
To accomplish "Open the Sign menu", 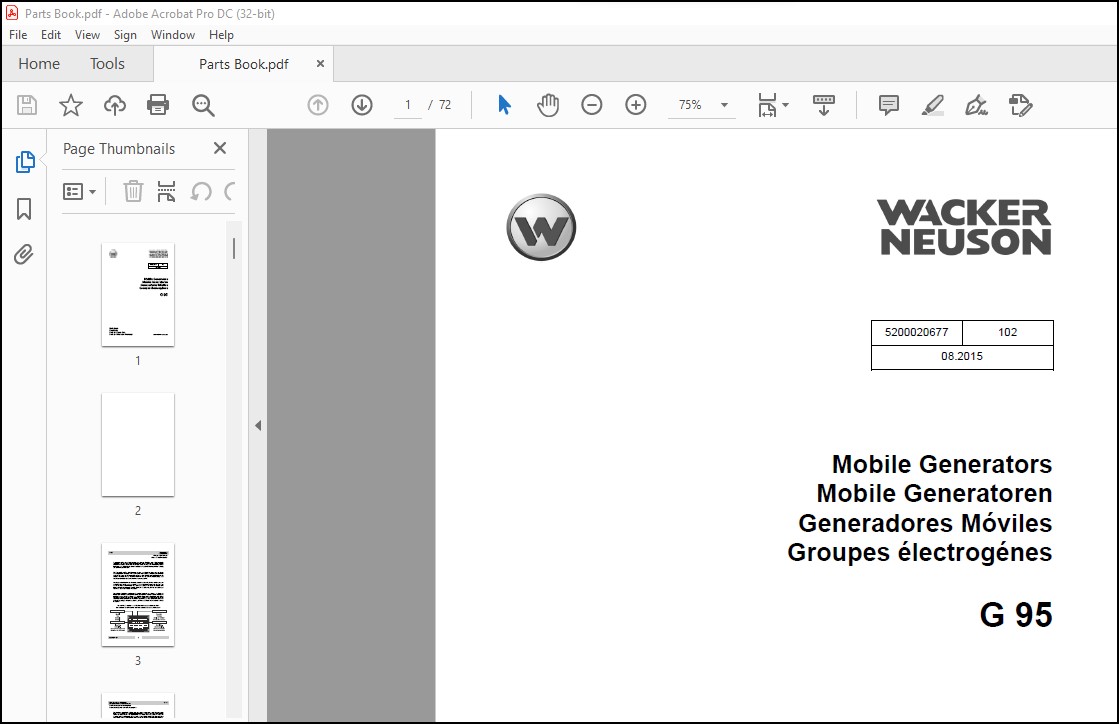I will [x=125, y=34].
